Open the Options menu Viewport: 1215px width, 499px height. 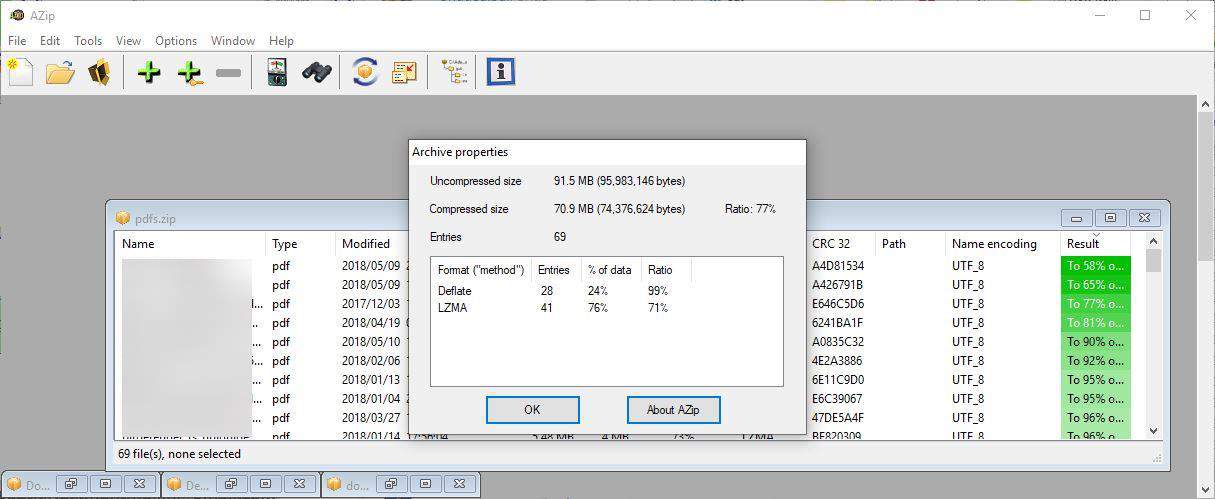point(176,41)
